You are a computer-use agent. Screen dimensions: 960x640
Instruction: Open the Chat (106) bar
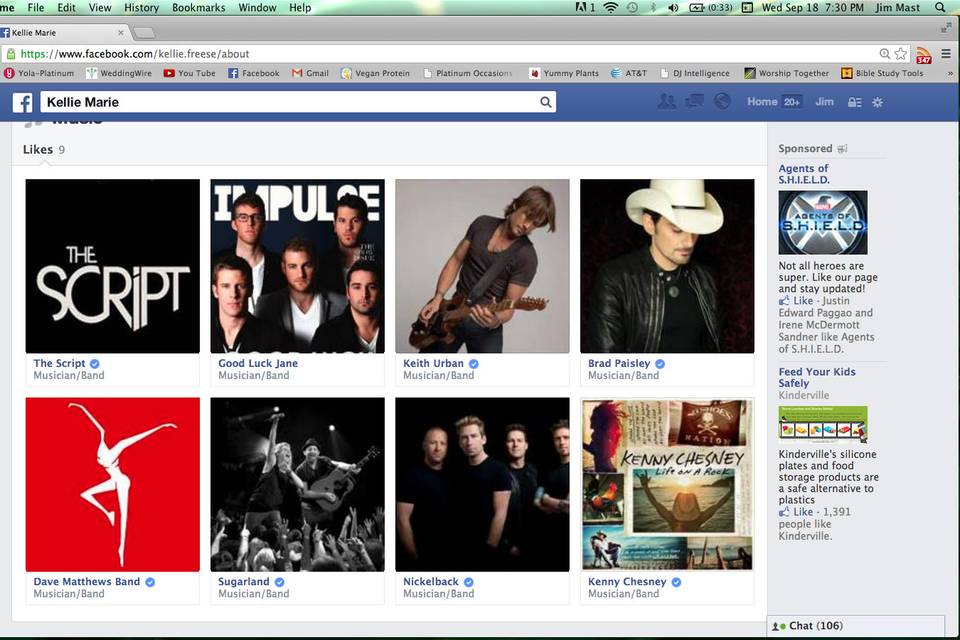pos(855,626)
